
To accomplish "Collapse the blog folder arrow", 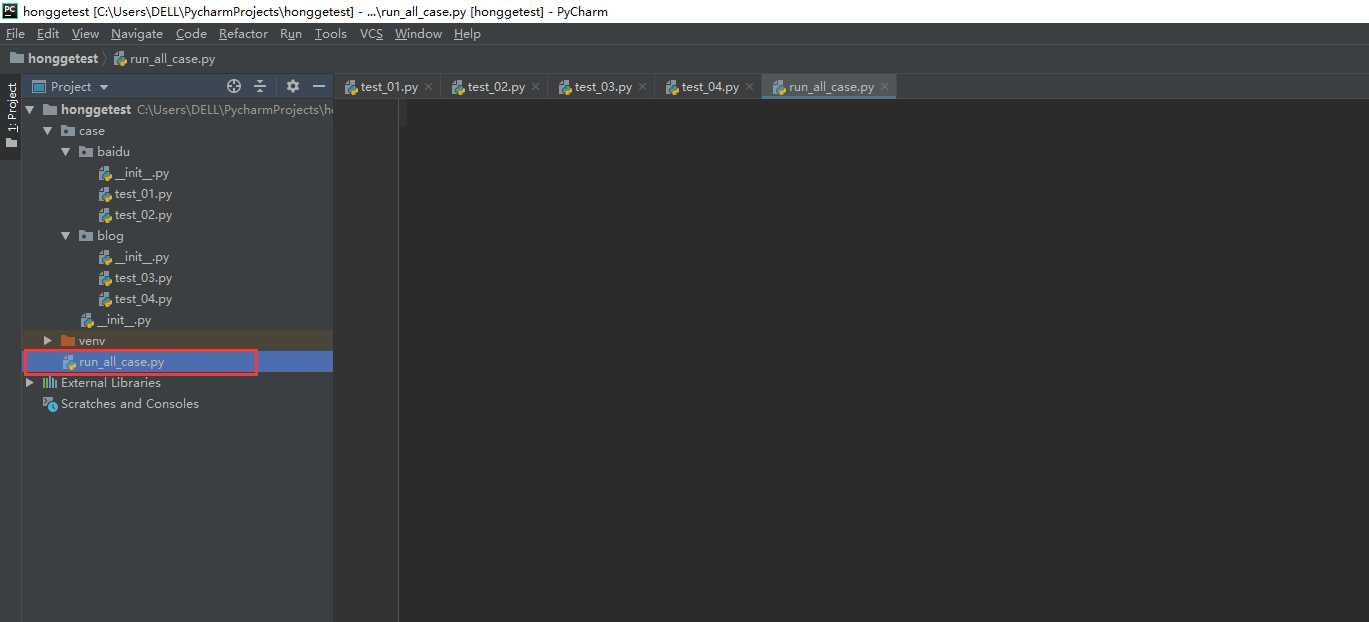I will click(x=65, y=236).
